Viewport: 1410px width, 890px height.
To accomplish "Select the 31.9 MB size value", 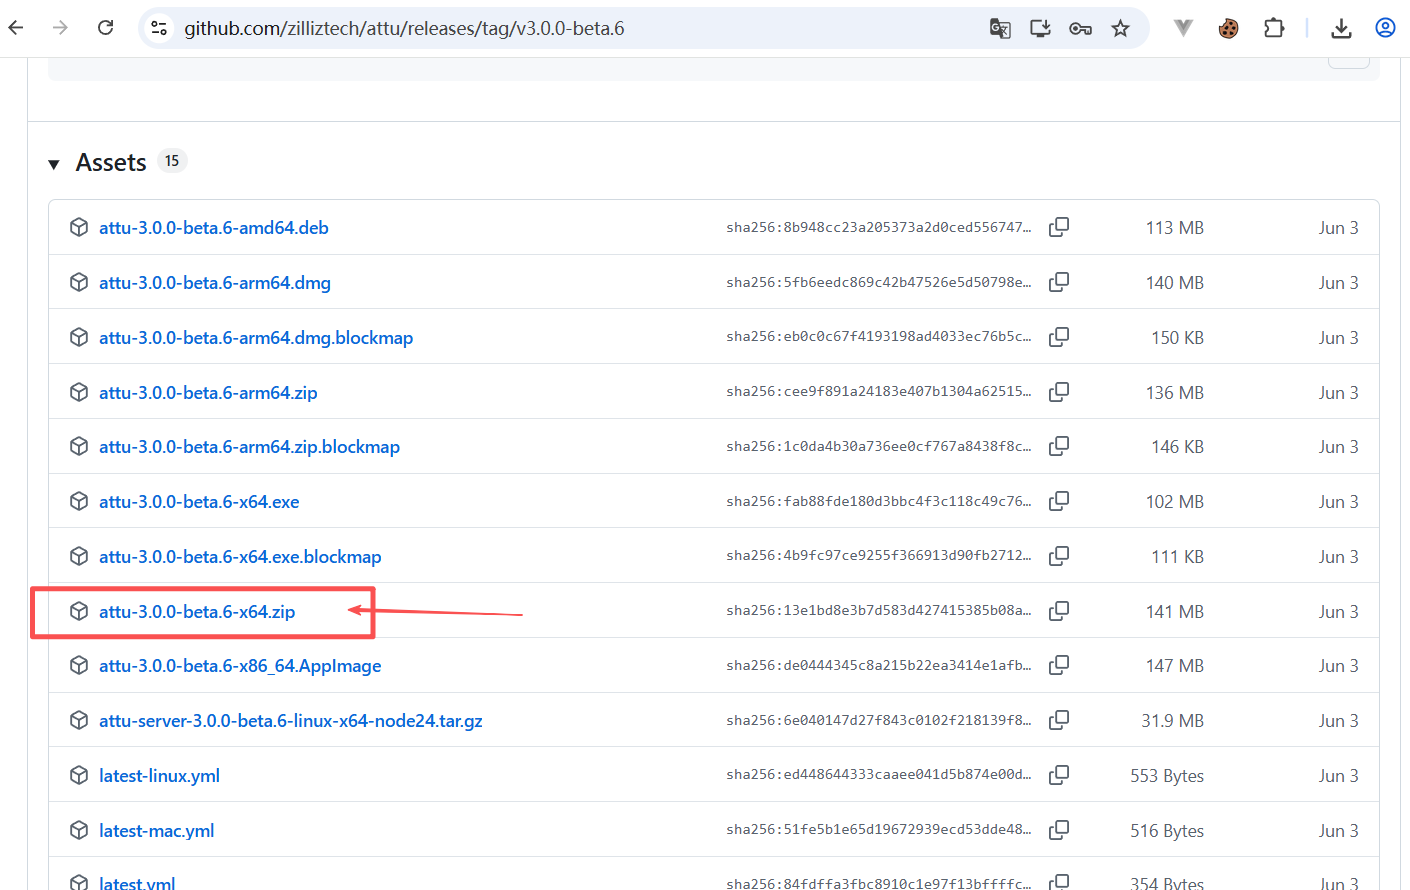I will point(1173,721).
